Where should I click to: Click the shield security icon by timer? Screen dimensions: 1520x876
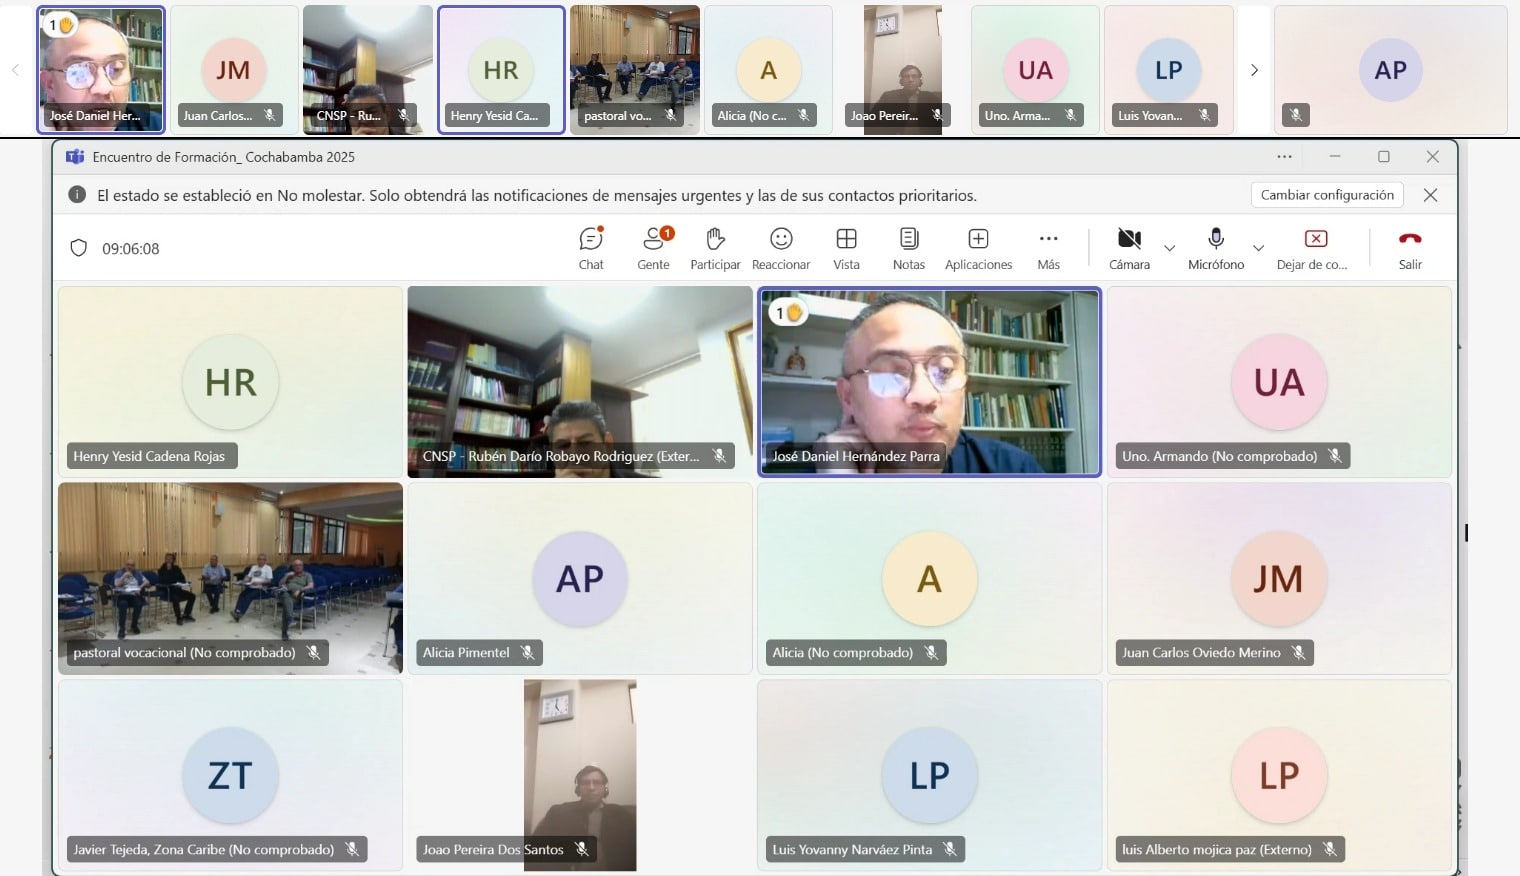click(79, 248)
